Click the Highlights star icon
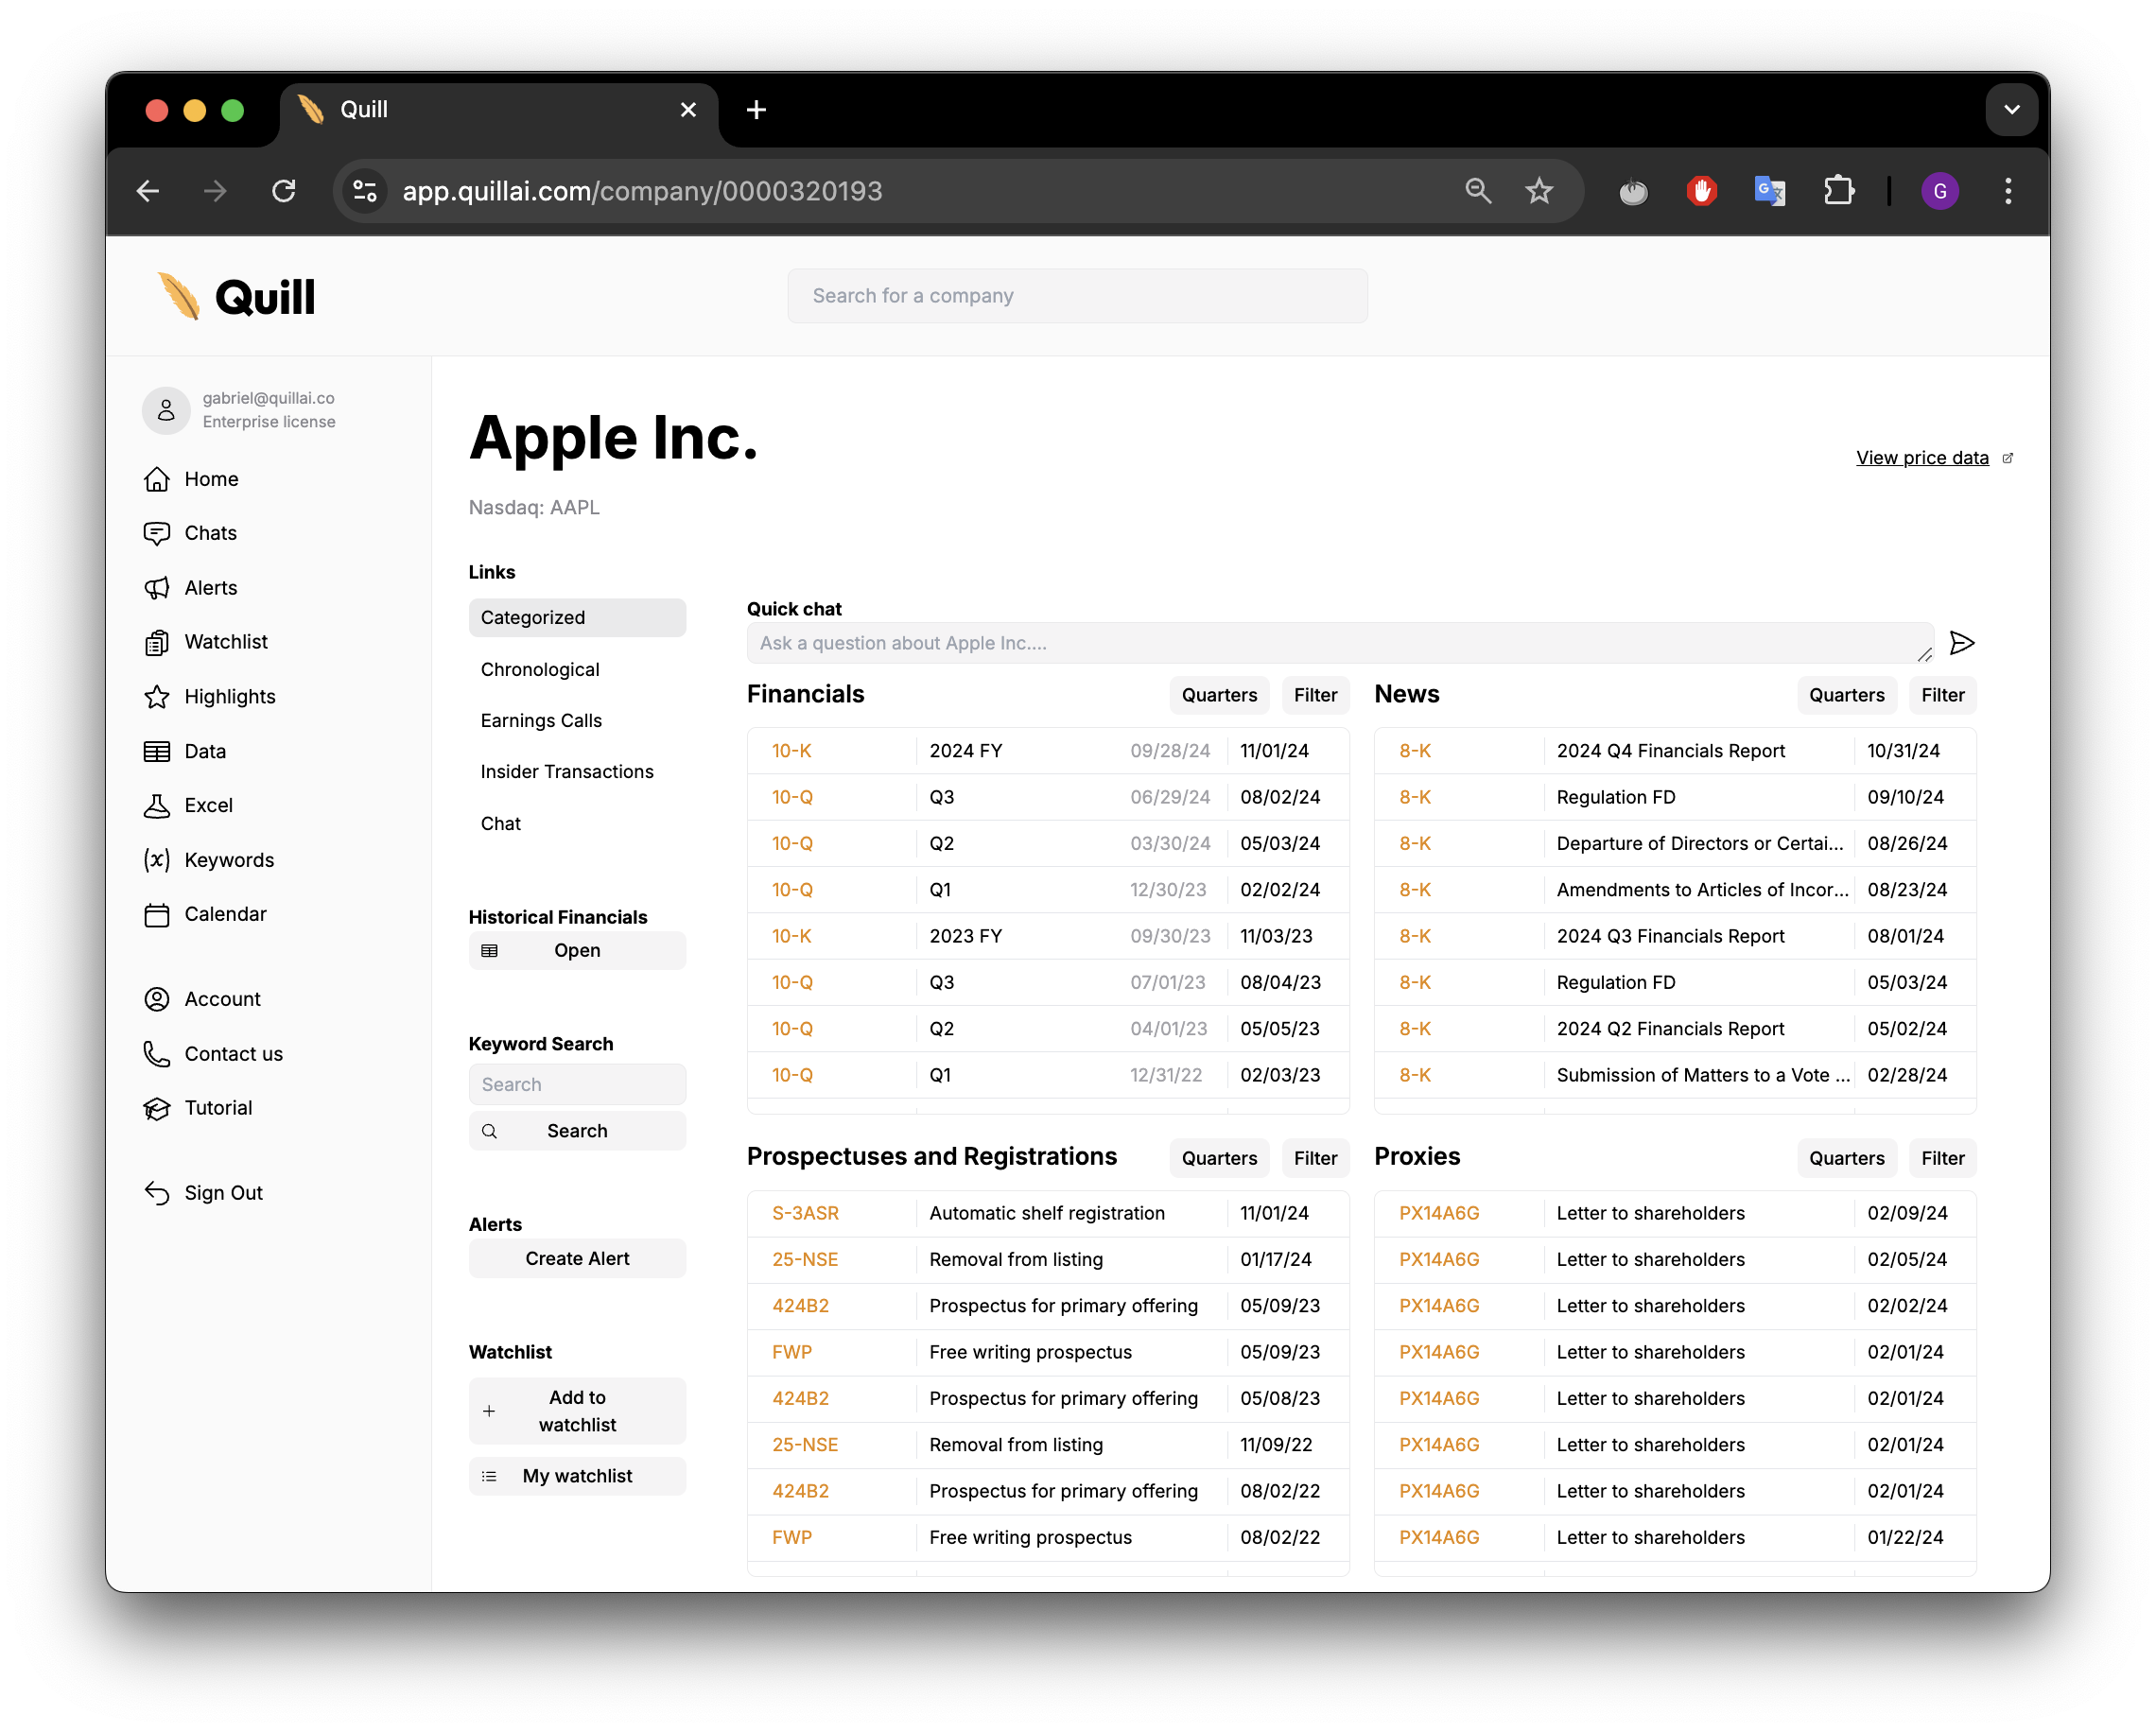This screenshot has width=2156, height=1732. tap(157, 697)
